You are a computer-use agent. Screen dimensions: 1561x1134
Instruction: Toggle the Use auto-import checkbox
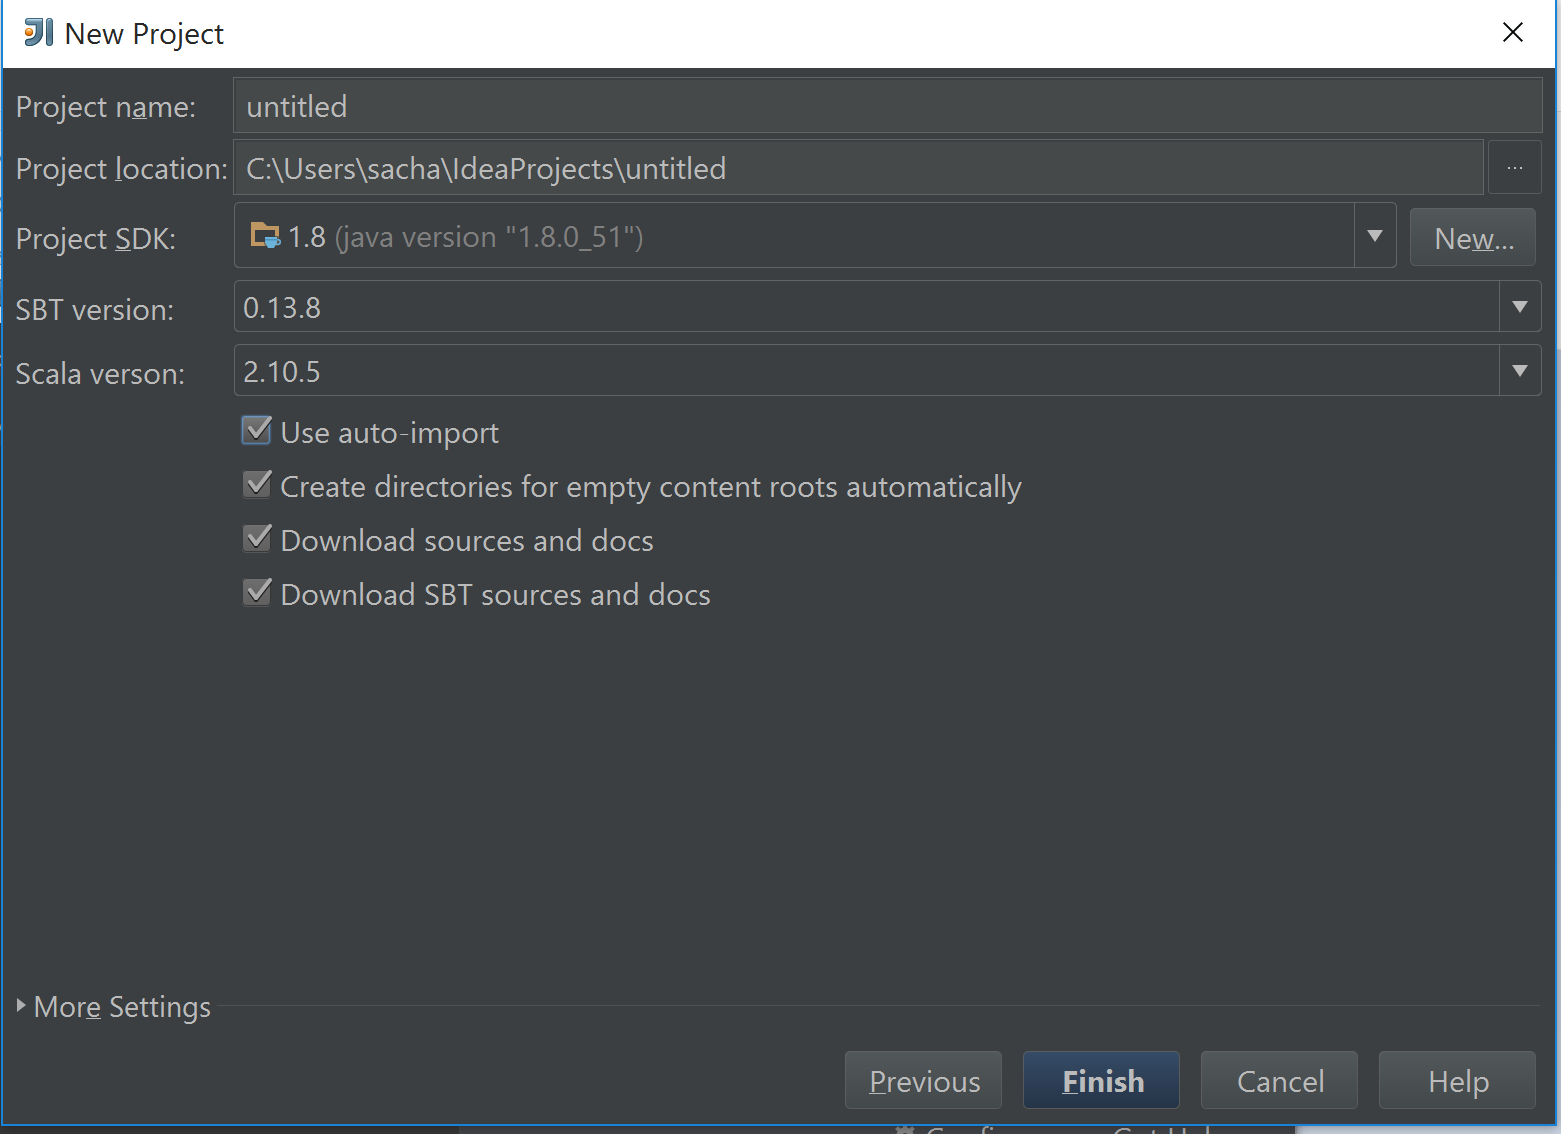point(257,431)
